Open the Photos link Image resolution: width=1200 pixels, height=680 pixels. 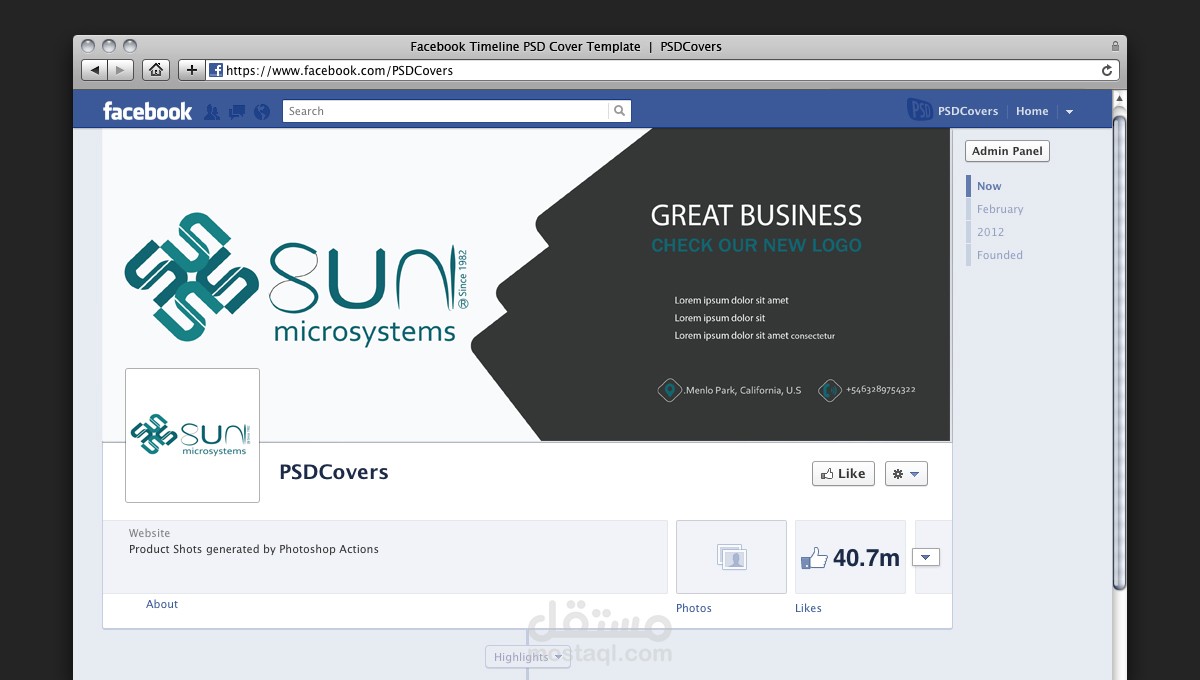point(694,608)
